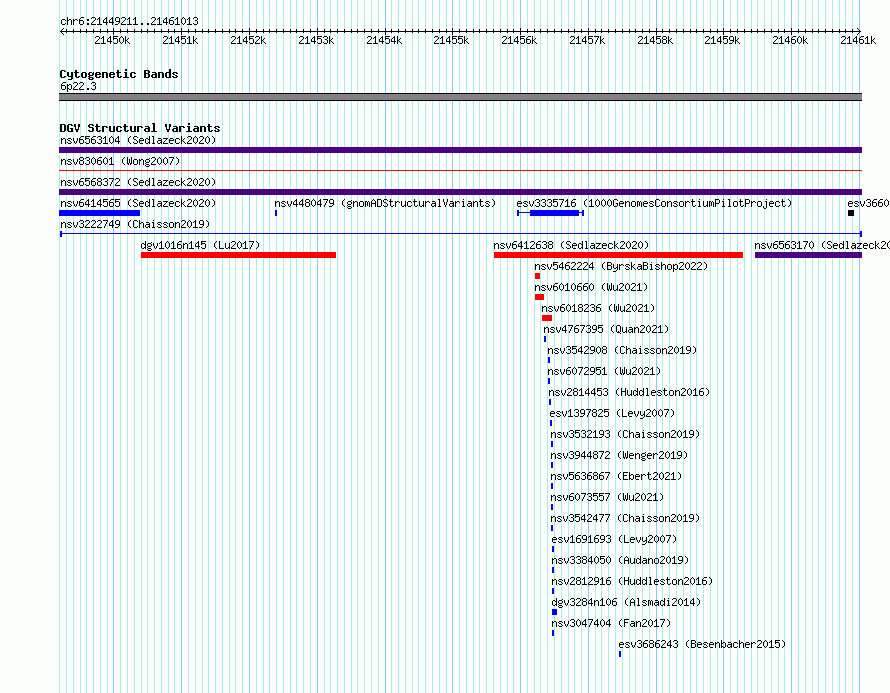Click the nsv3542908 (Chaisson2019) label

622,350
